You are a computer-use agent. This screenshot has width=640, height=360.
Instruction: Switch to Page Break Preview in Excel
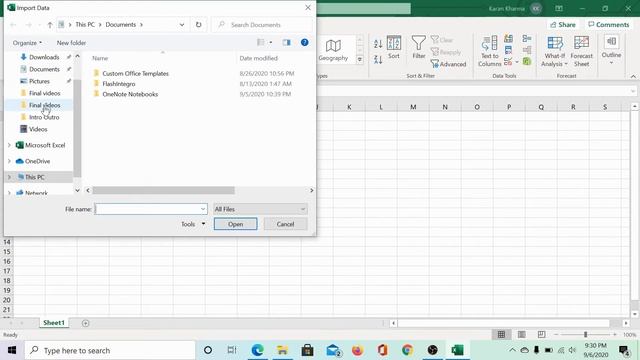click(541, 335)
